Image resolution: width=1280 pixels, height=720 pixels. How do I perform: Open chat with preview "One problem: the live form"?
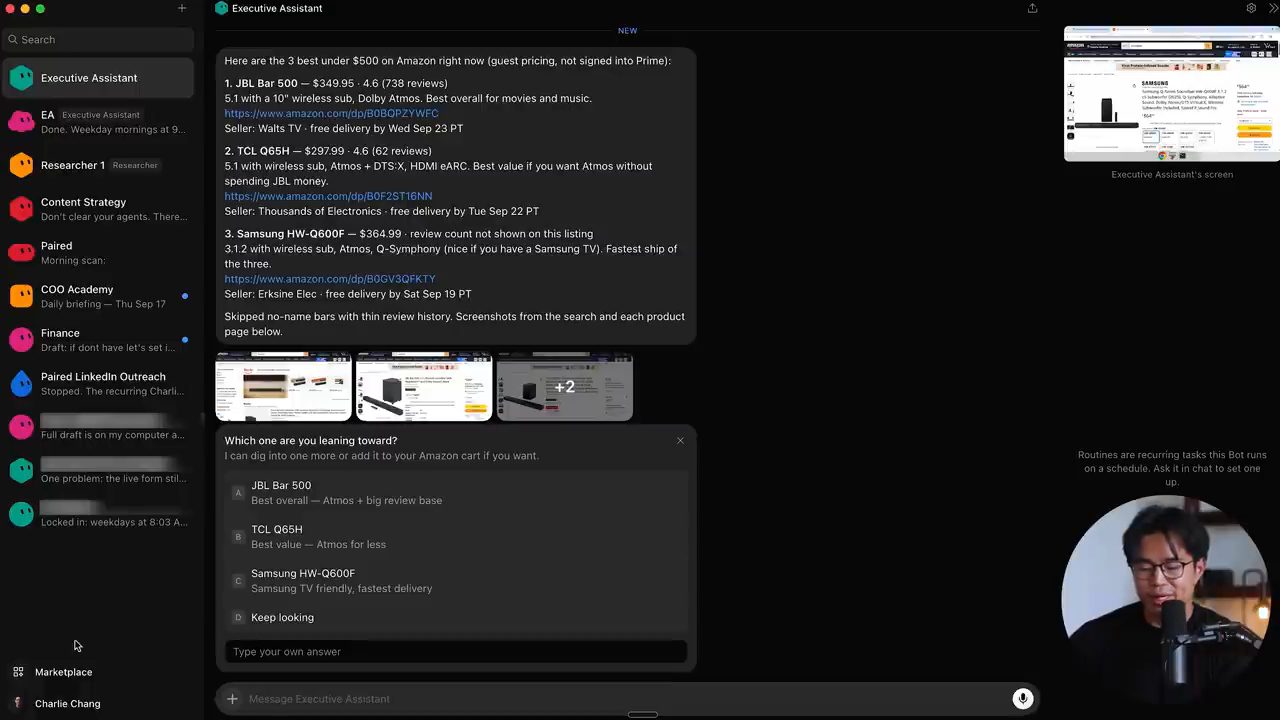pyautogui.click(x=98, y=470)
